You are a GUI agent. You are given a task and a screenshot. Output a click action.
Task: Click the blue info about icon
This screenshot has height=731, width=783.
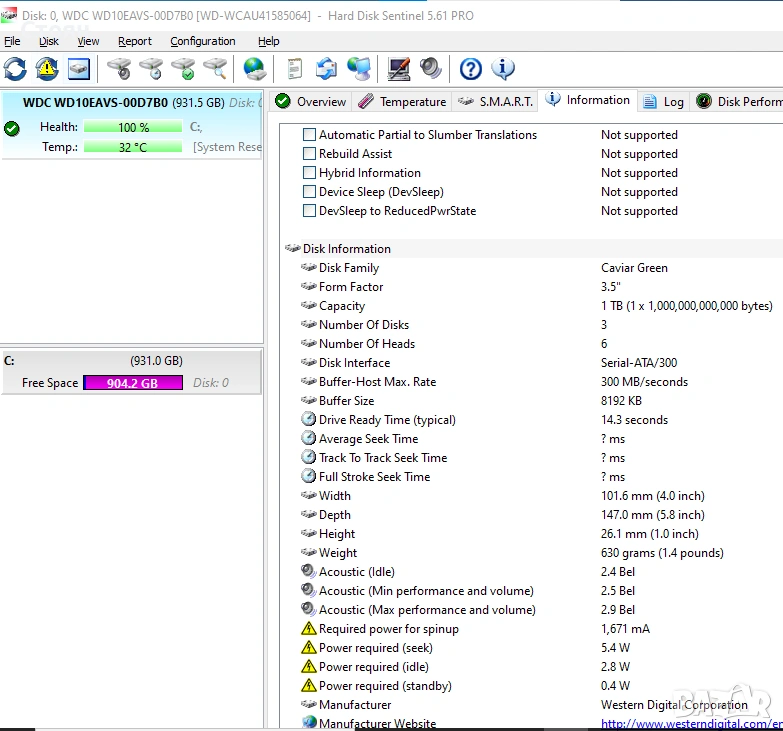(502, 69)
